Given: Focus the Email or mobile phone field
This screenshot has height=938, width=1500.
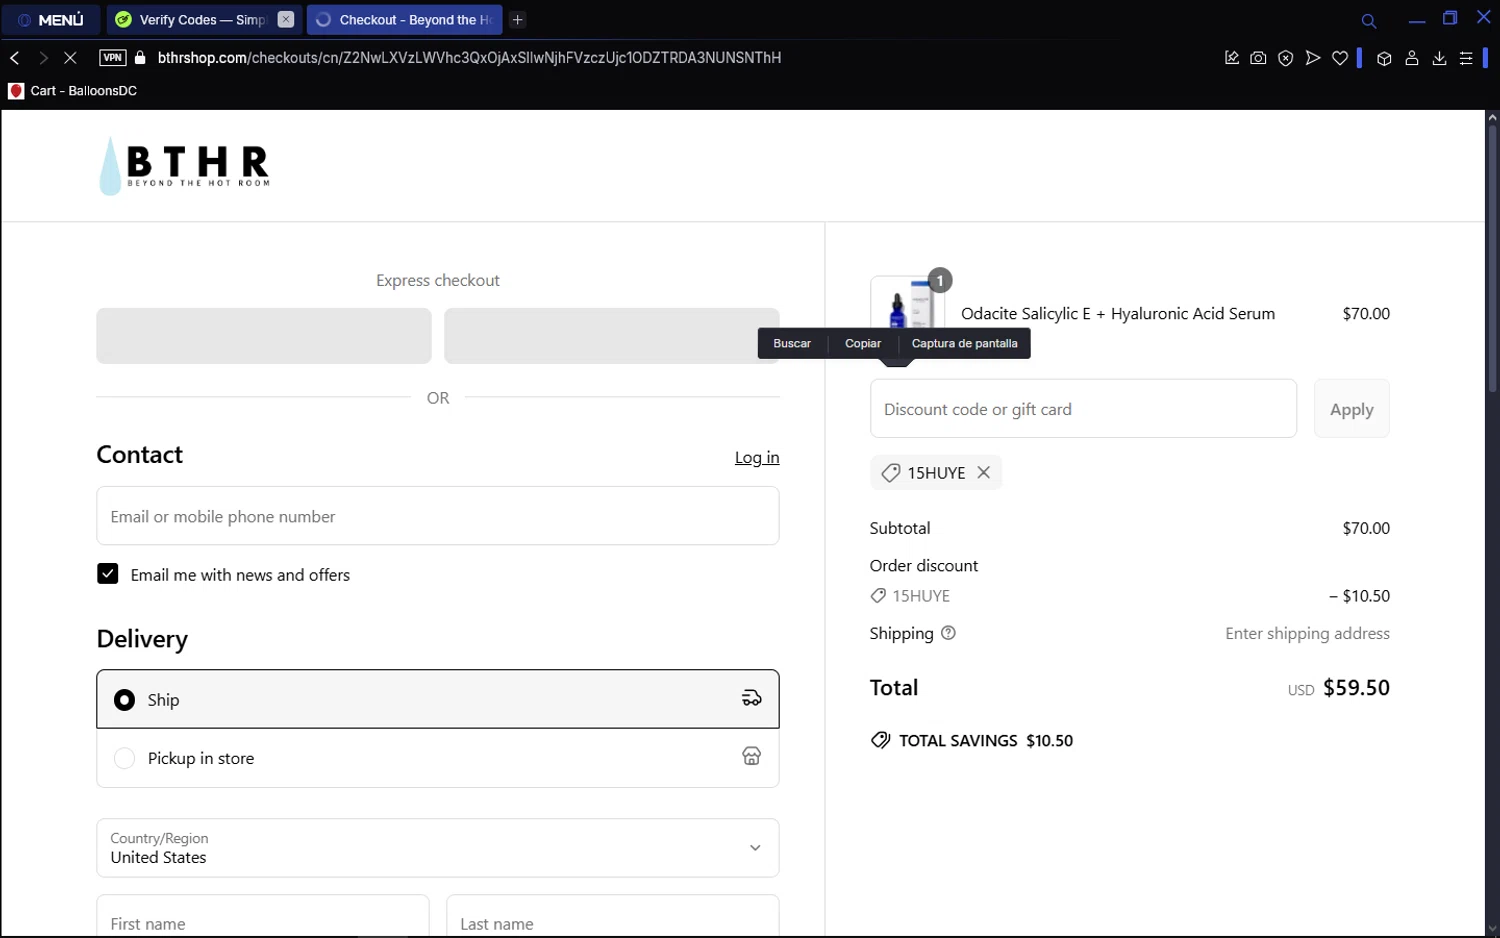Looking at the screenshot, I should point(438,516).
